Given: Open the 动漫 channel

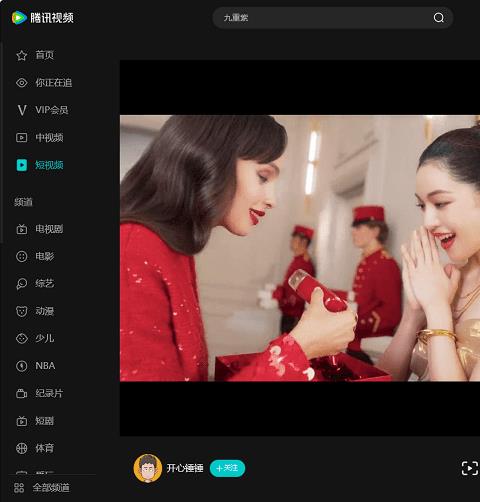Looking at the screenshot, I should [x=45, y=311].
